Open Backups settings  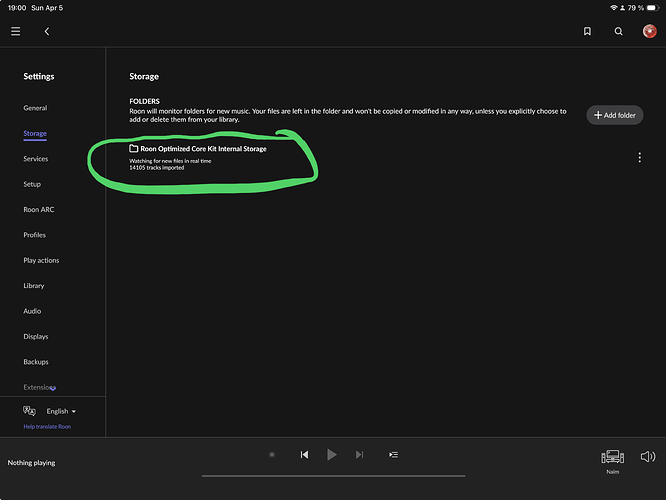[x=36, y=362]
